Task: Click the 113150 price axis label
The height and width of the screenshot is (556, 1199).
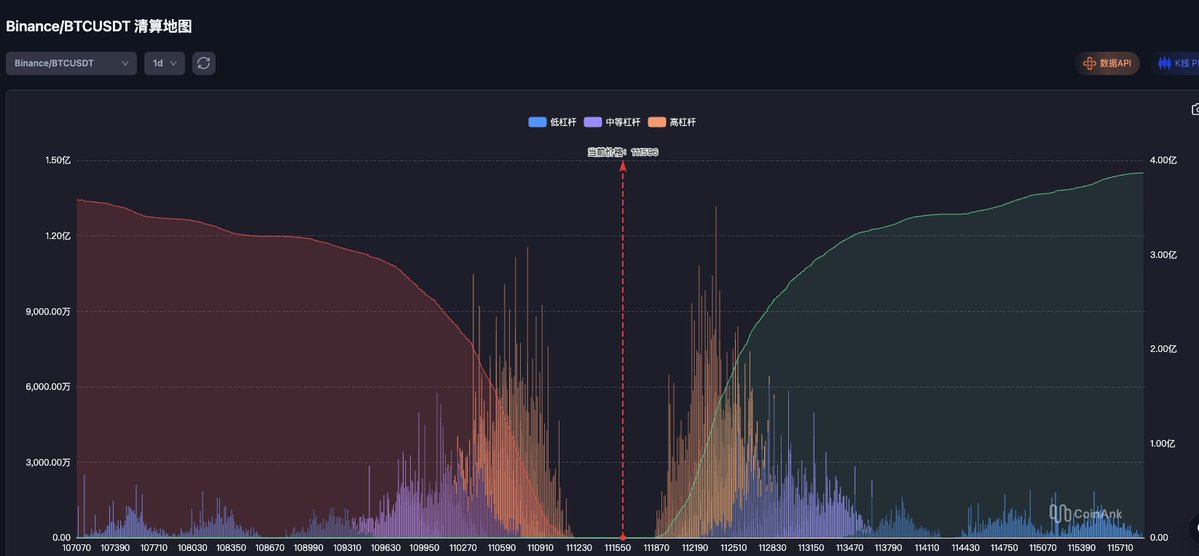Action: (811, 548)
